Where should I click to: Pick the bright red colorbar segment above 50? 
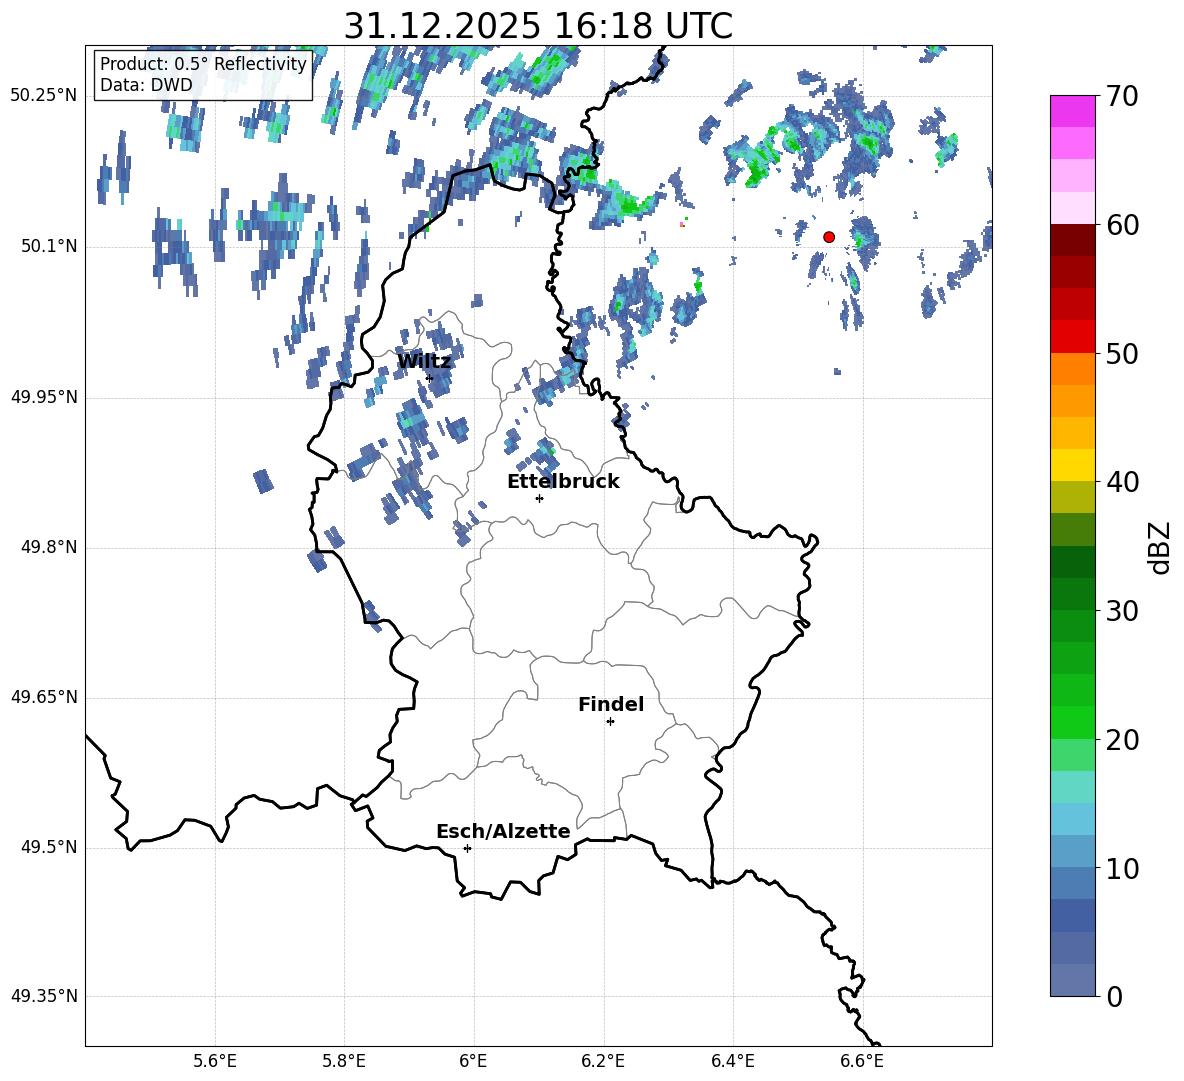click(1073, 336)
